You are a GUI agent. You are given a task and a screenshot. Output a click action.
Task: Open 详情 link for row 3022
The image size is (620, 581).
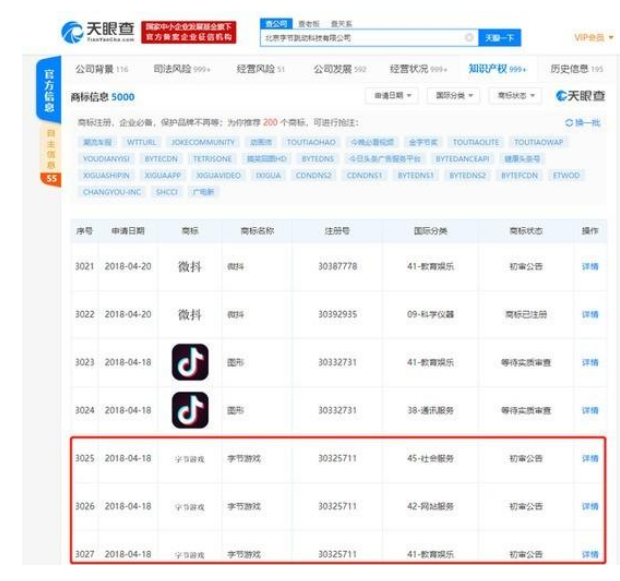pos(590,315)
